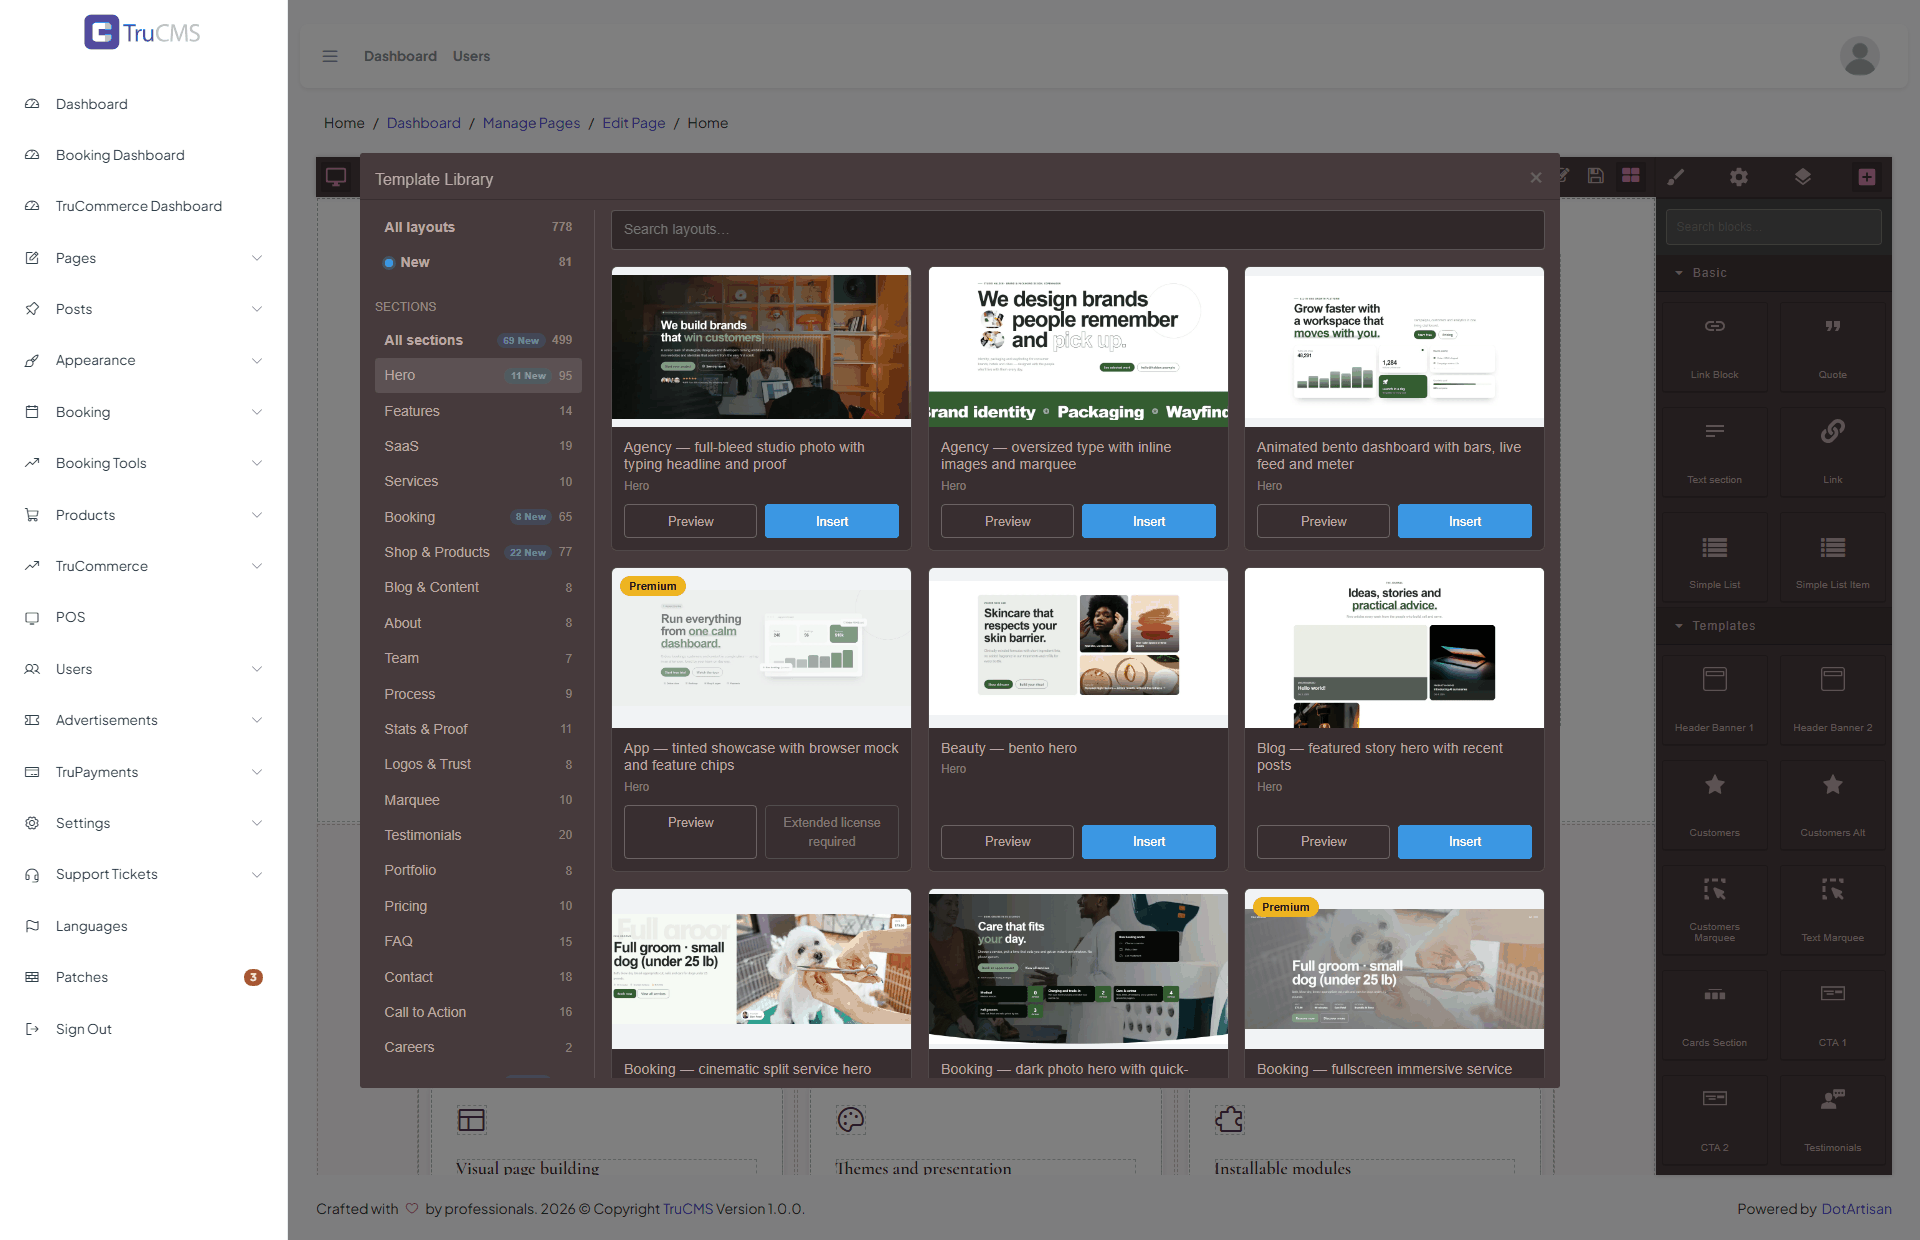This screenshot has height=1240, width=1920.
Task: Close the Template Library dialog
Action: pyautogui.click(x=1536, y=178)
